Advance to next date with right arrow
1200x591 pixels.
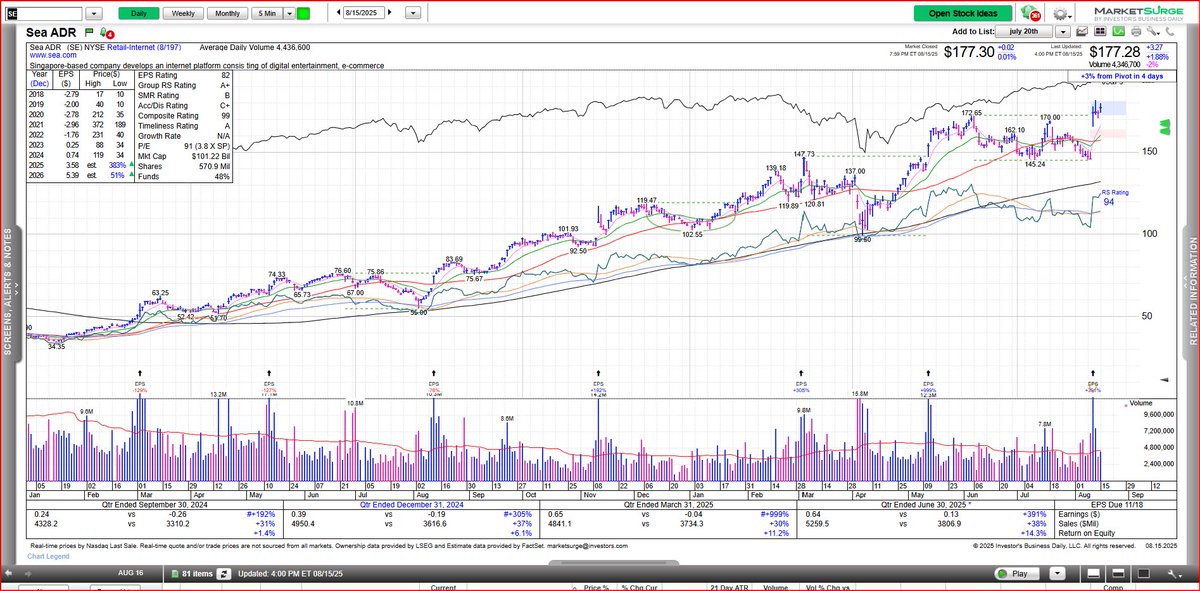click(x=390, y=12)
